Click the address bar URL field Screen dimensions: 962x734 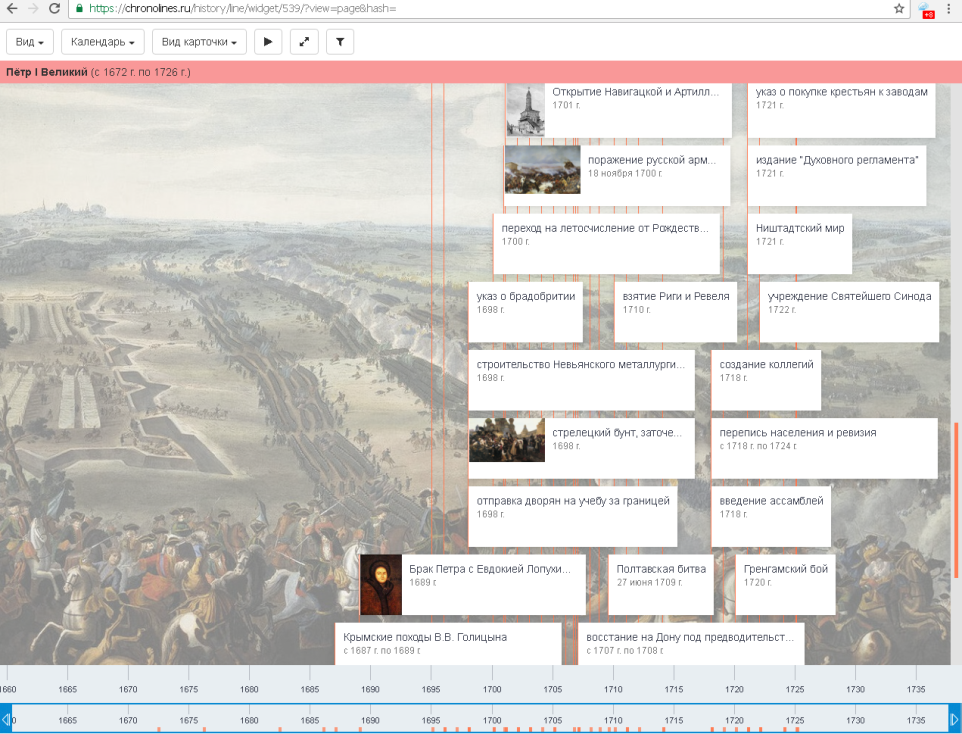479,9
